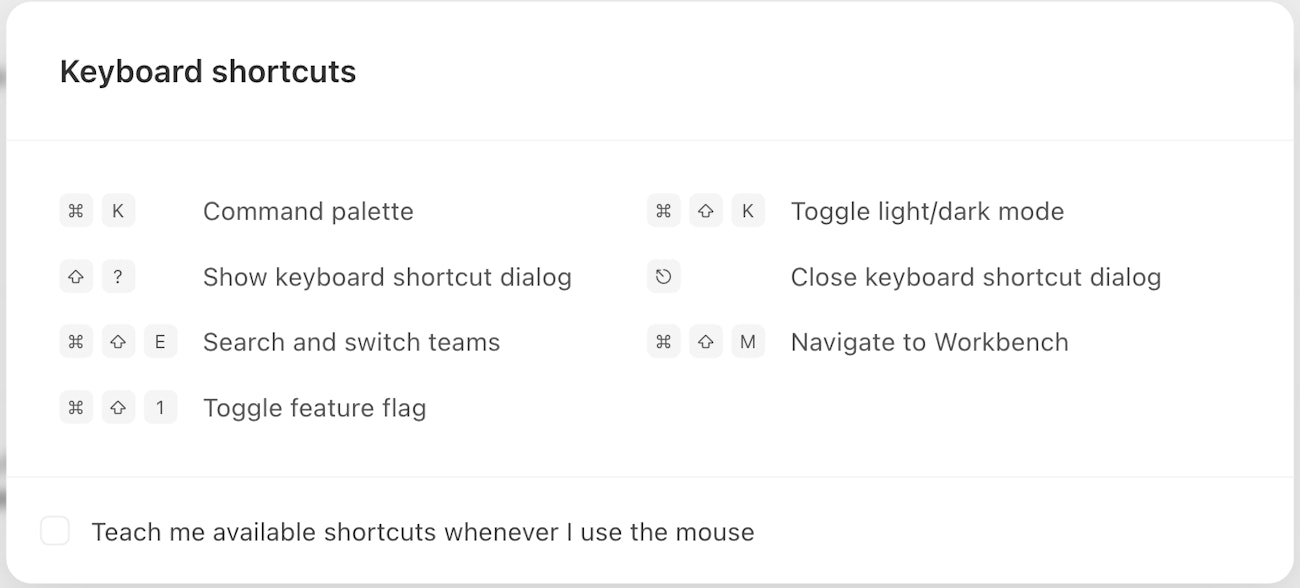Click Shift key icon for Show keyboard shortcut dialog
Viewport: 1300px width, 588px height.
click(76, 277)
